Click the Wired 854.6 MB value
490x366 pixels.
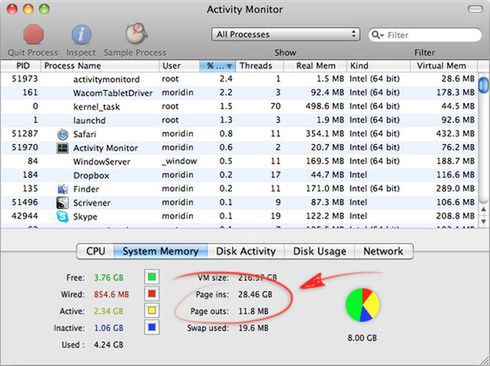click(111, 294)
